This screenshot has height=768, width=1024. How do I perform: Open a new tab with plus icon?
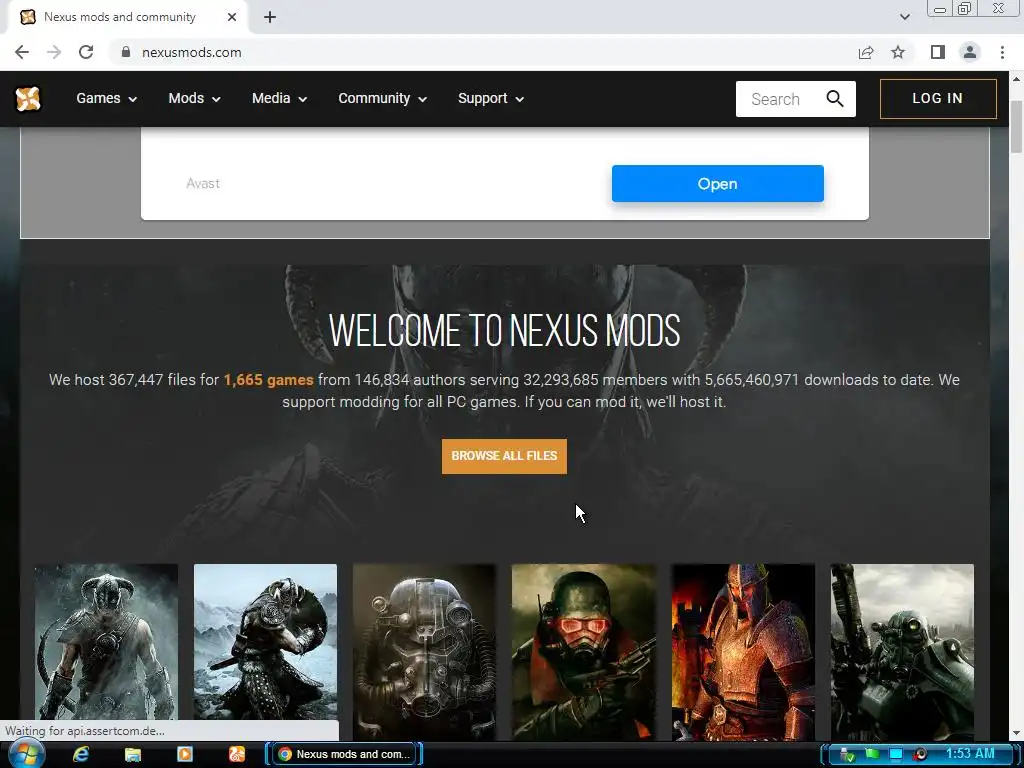click(x=270, y=18)
